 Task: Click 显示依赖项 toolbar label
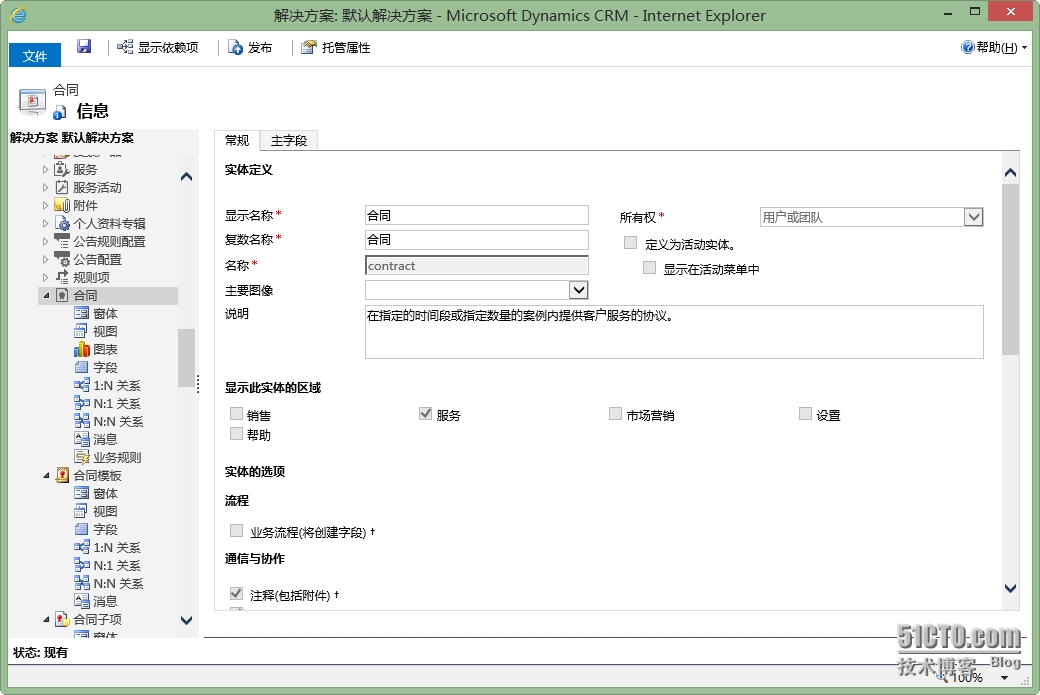[168, 48]
